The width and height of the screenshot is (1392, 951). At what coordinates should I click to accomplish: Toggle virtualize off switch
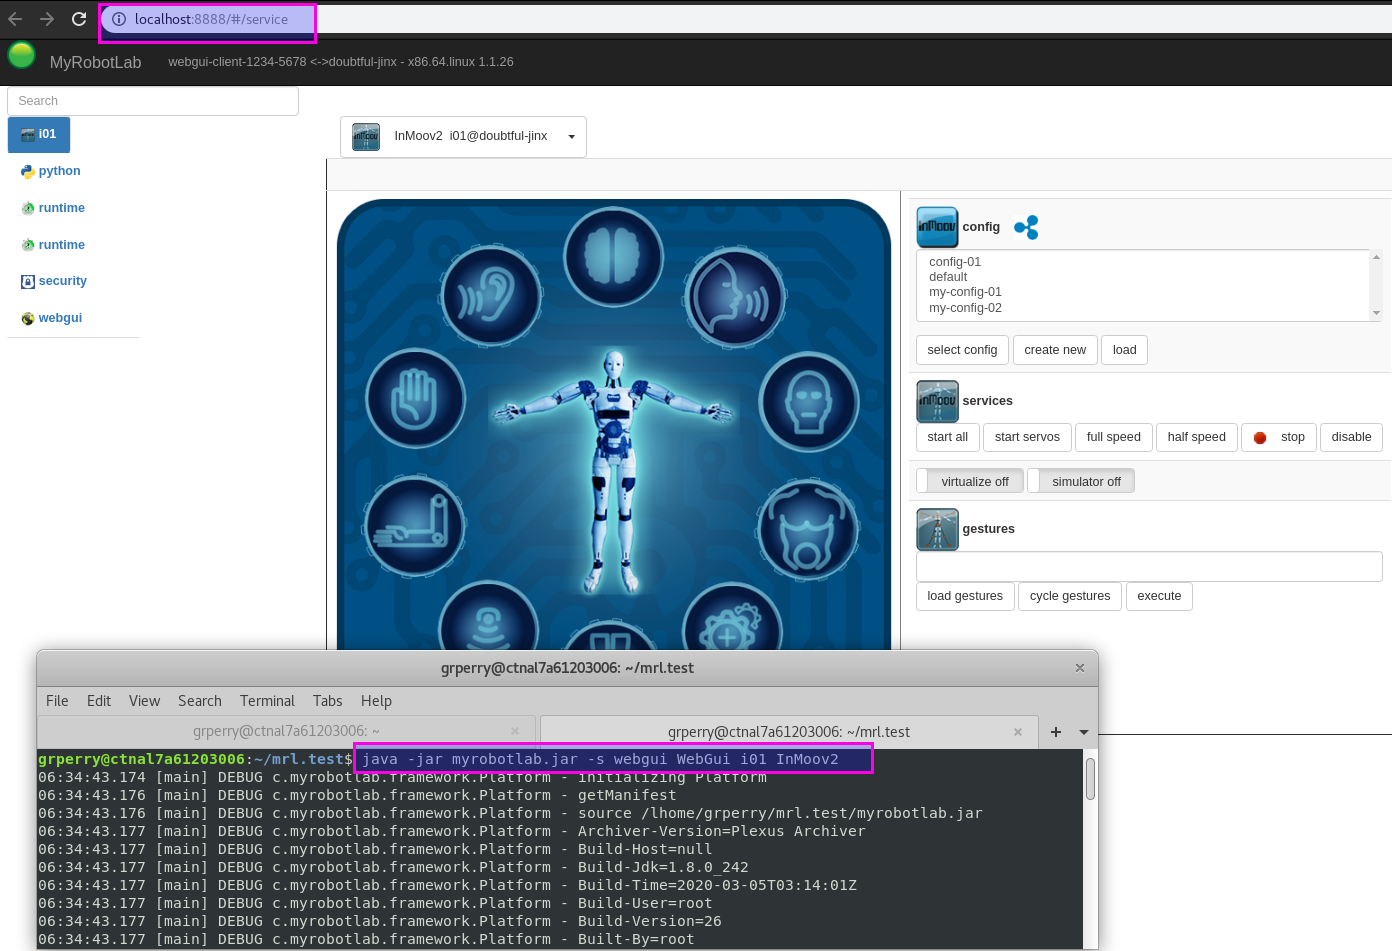[x=970, y=481]
